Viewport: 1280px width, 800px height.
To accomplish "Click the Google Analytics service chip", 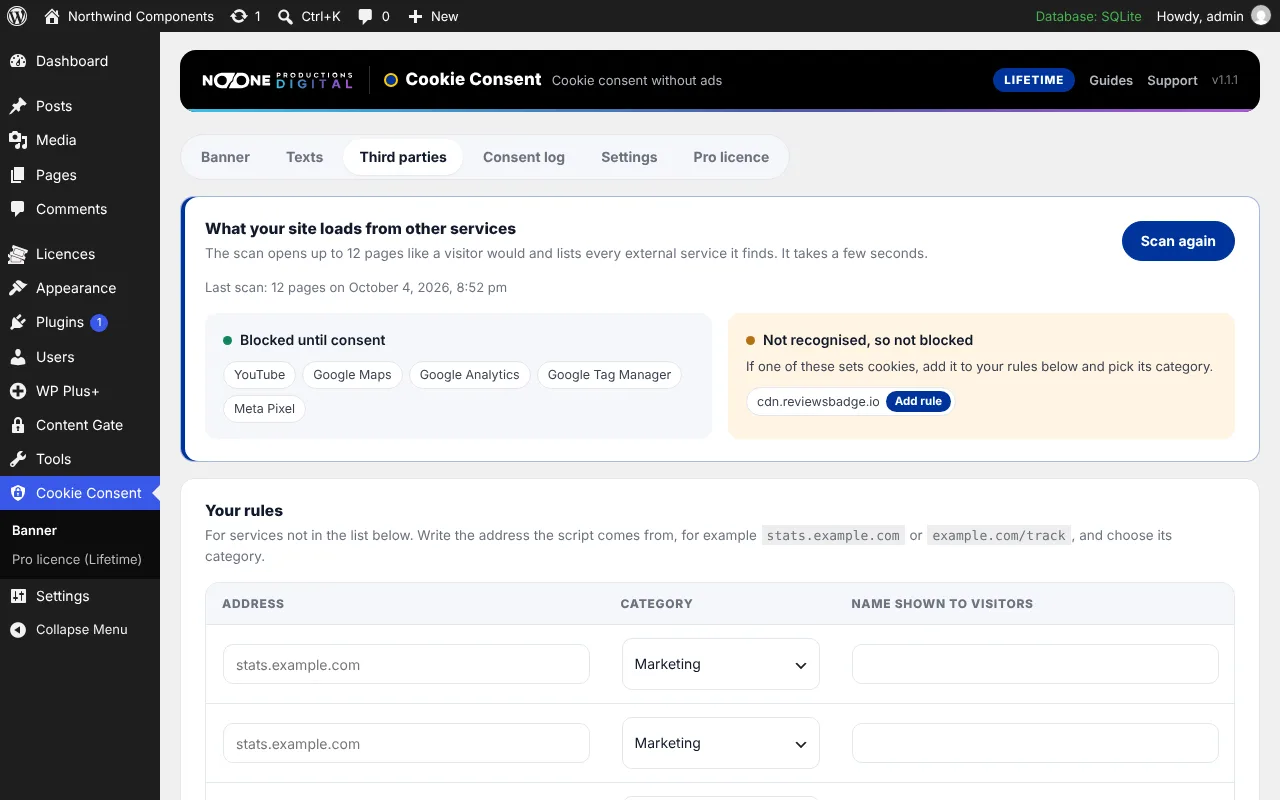I will tap(470, 375).
